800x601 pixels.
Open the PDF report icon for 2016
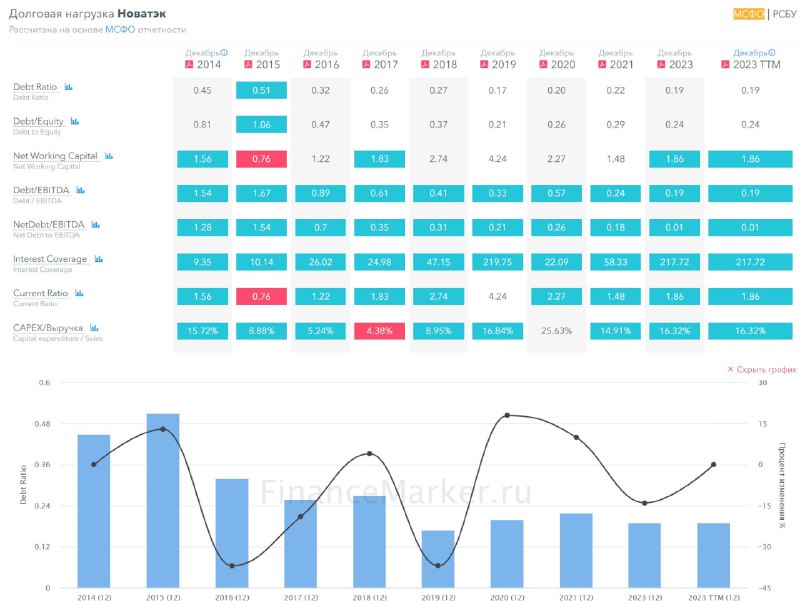(x=307, y=64)
